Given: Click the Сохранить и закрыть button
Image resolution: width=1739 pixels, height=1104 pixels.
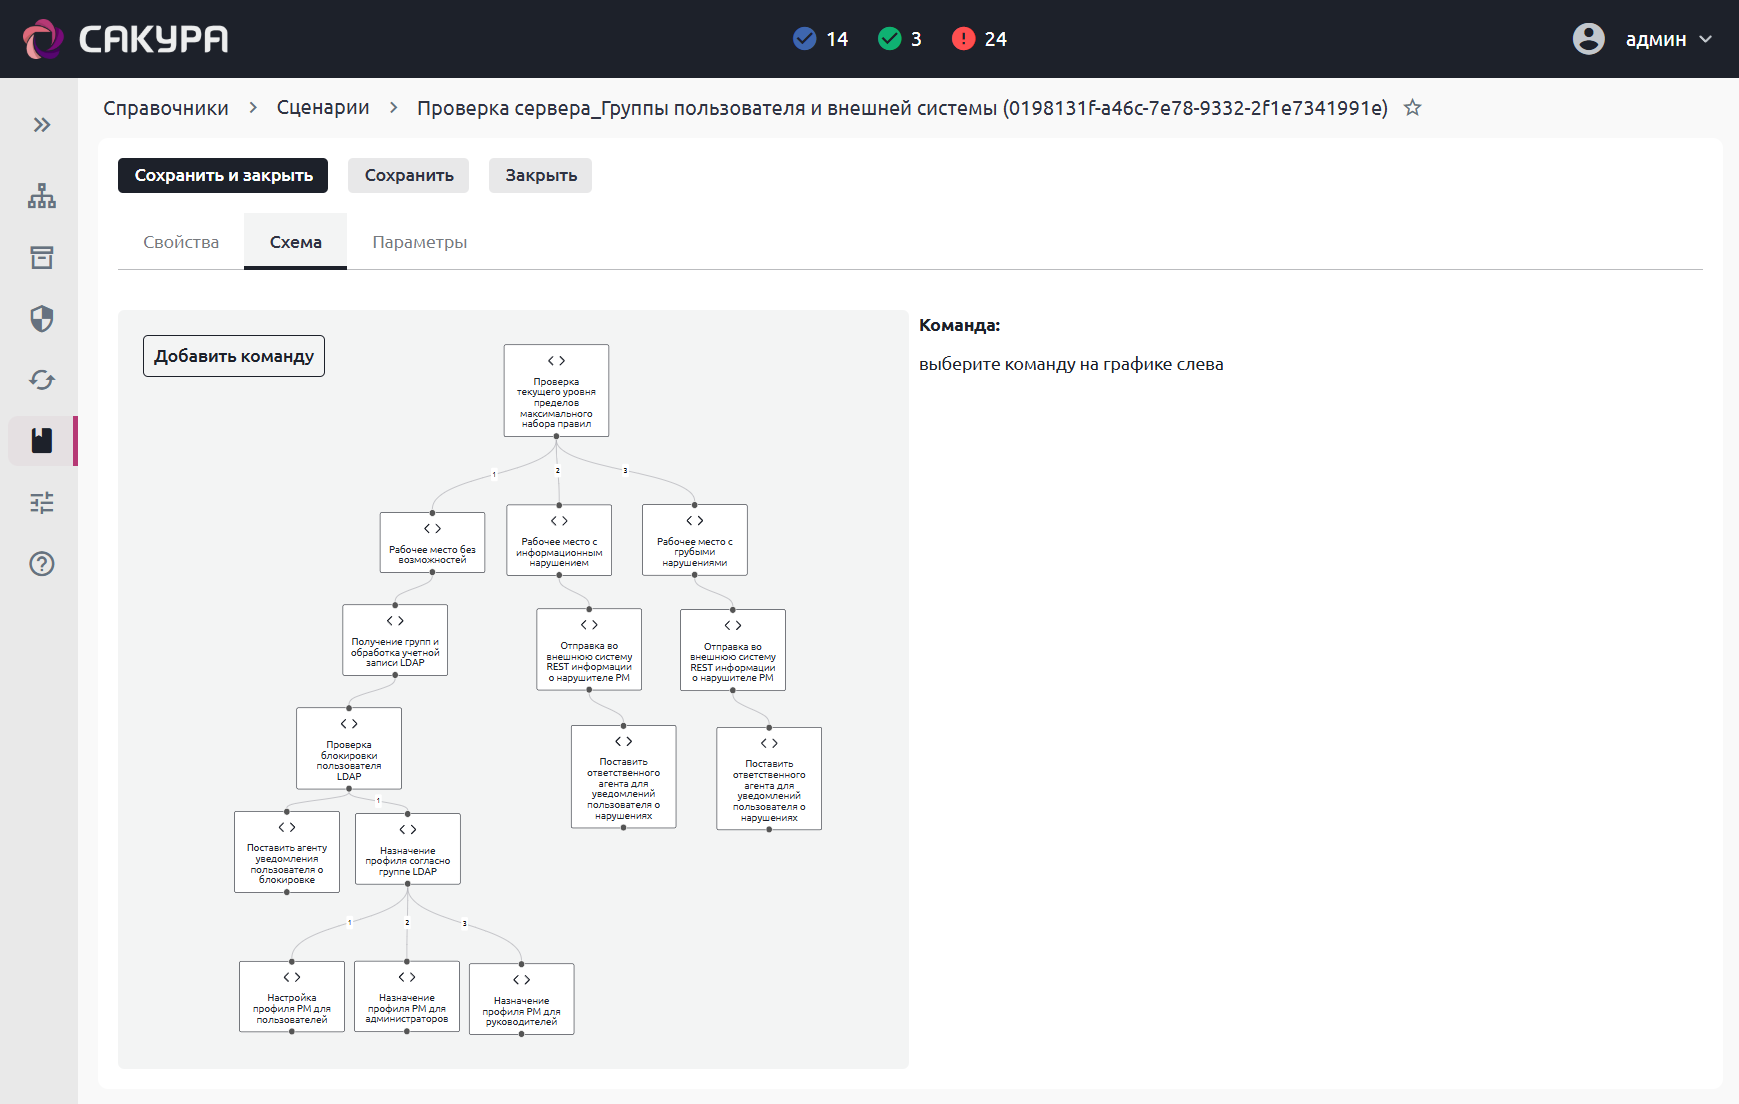Looking at the screenshot, I should coord(223,175).
